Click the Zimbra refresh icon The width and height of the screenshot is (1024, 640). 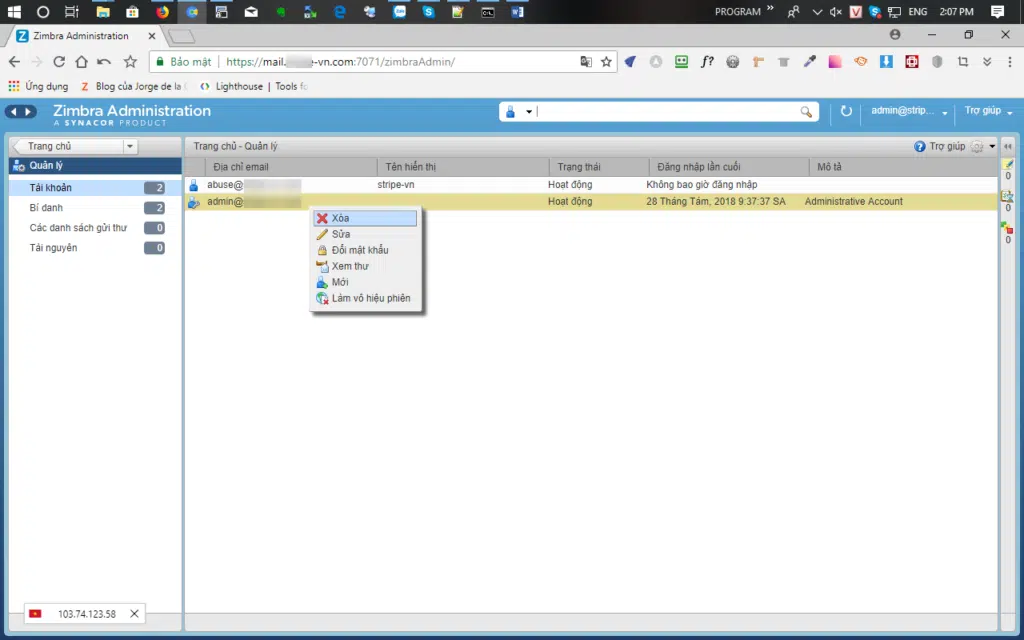point(846,112)
